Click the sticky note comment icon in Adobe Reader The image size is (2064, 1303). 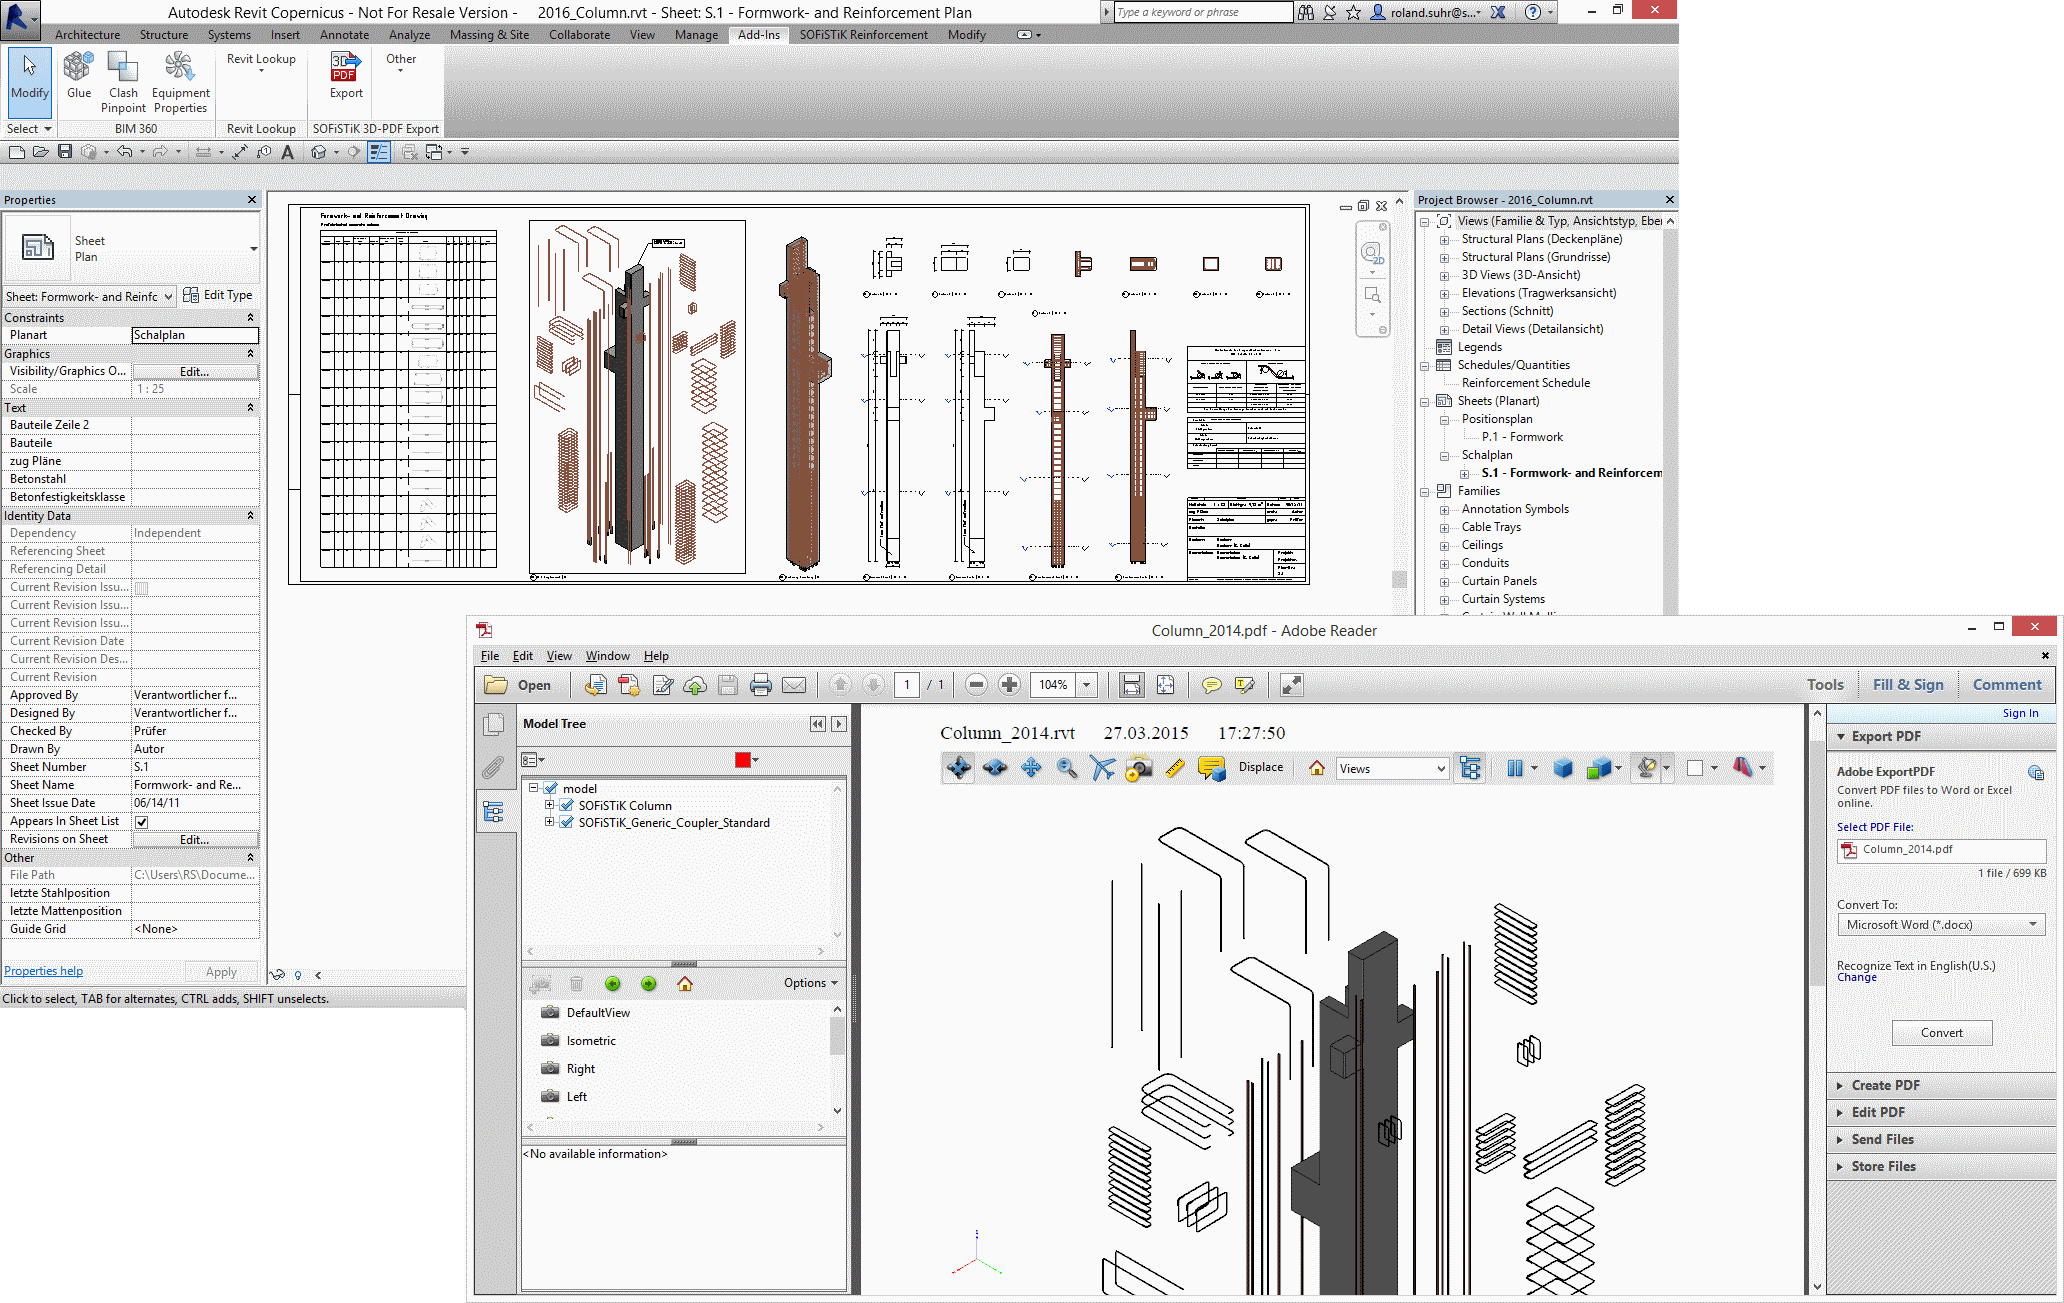coord(1211,685)
